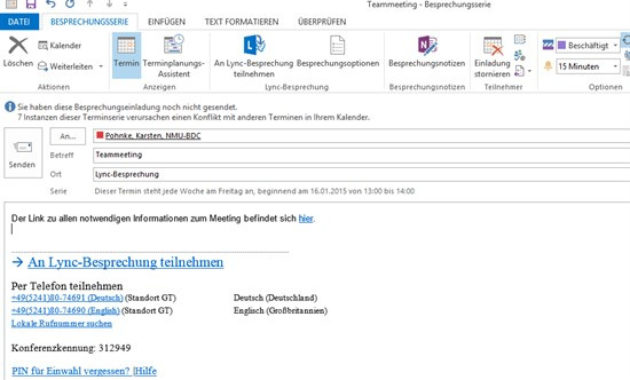
Task: Click the Serie recurrence description text
Action: pos(254,191)
